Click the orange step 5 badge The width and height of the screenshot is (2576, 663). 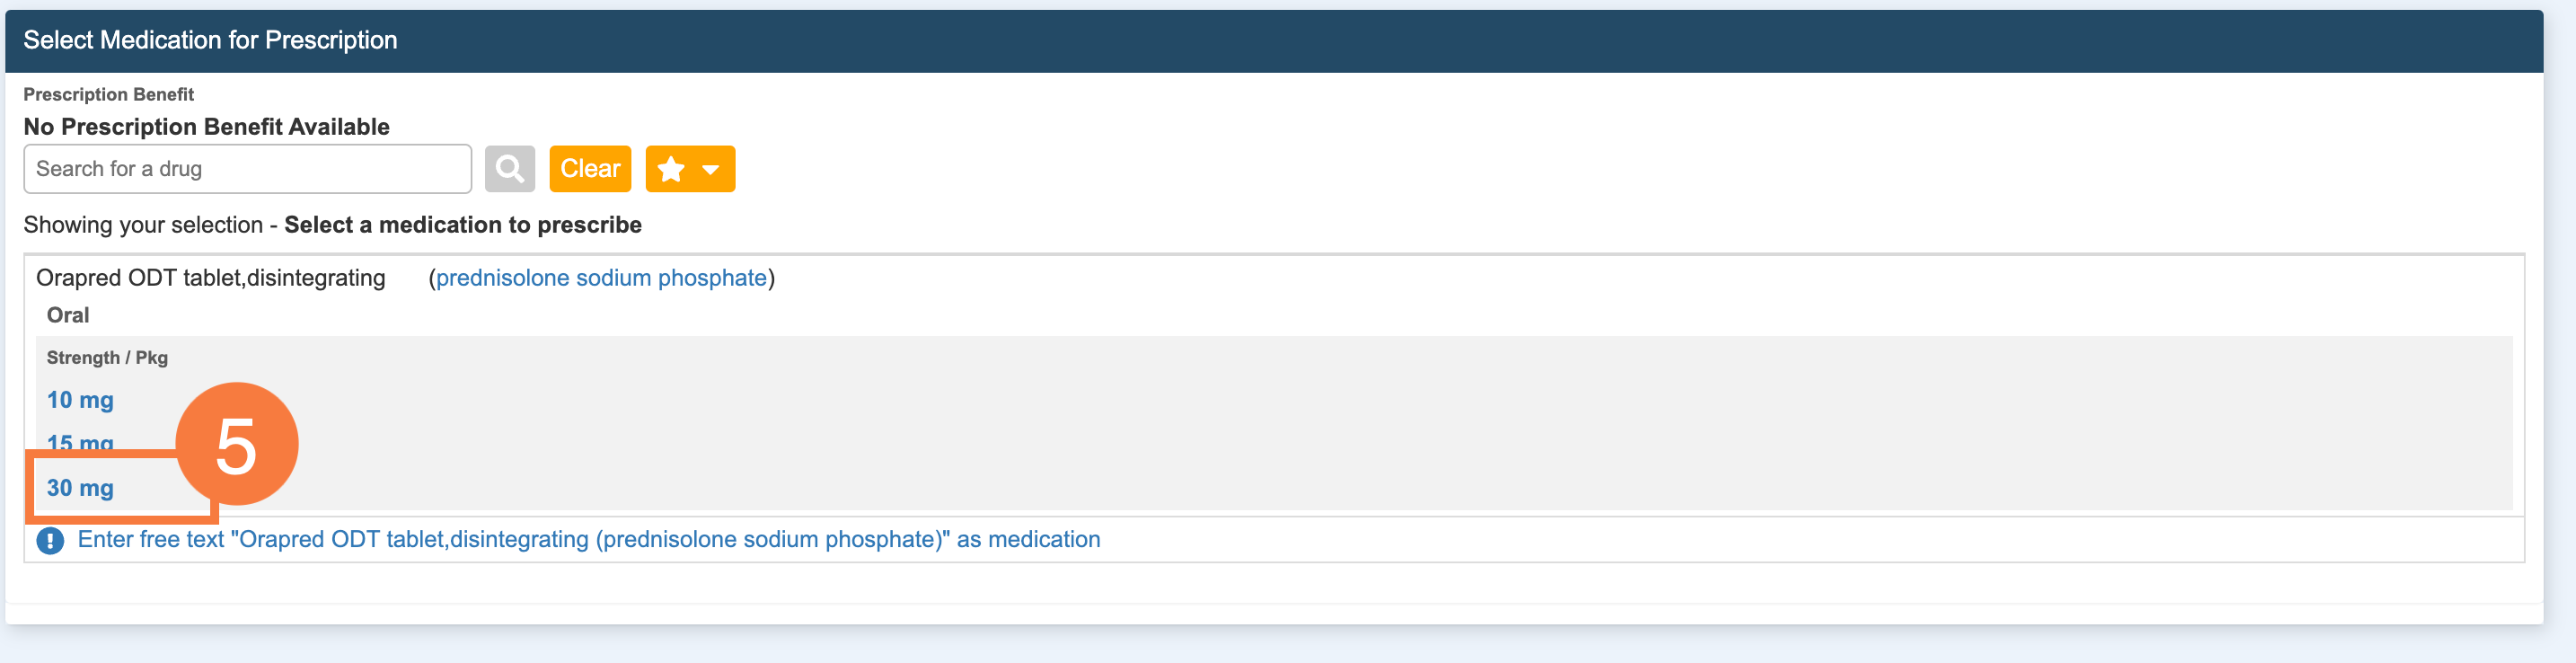coord(237,444)
